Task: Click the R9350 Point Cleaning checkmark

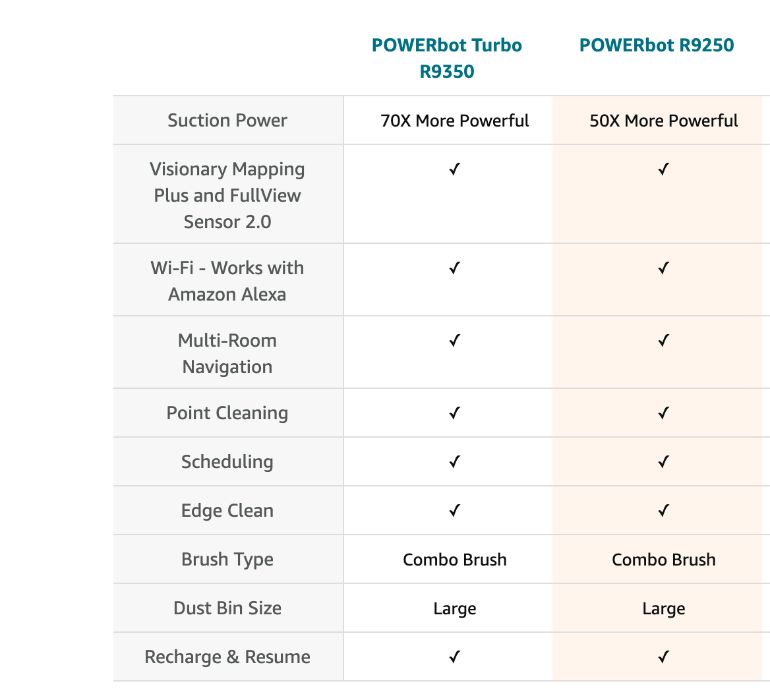Action: coord(454,413)
